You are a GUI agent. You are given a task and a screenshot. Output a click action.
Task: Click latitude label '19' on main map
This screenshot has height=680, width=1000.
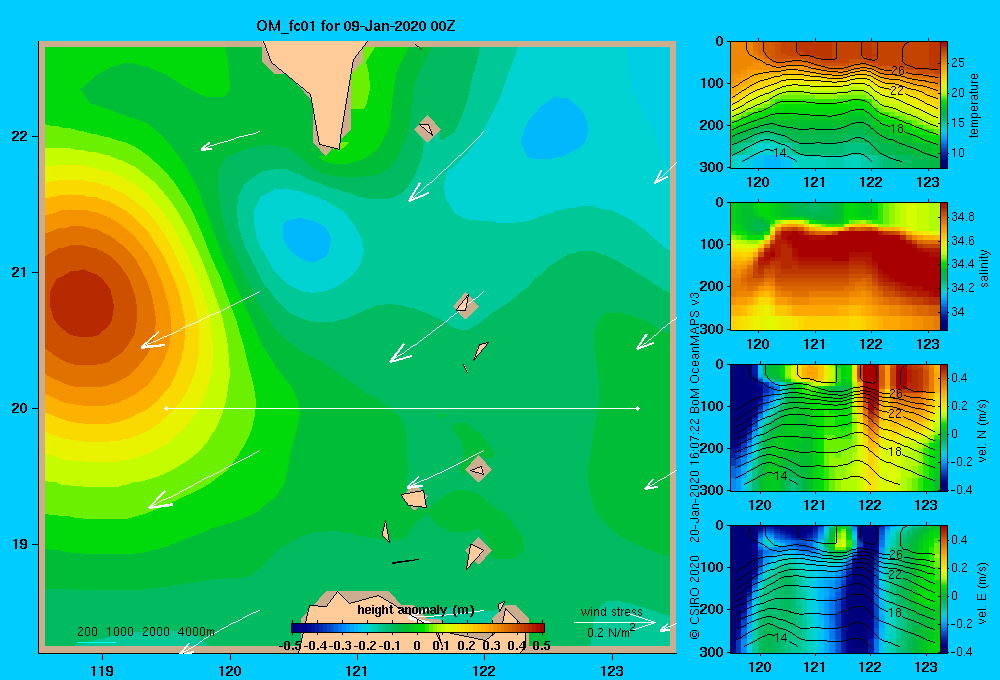coord(19,544)
